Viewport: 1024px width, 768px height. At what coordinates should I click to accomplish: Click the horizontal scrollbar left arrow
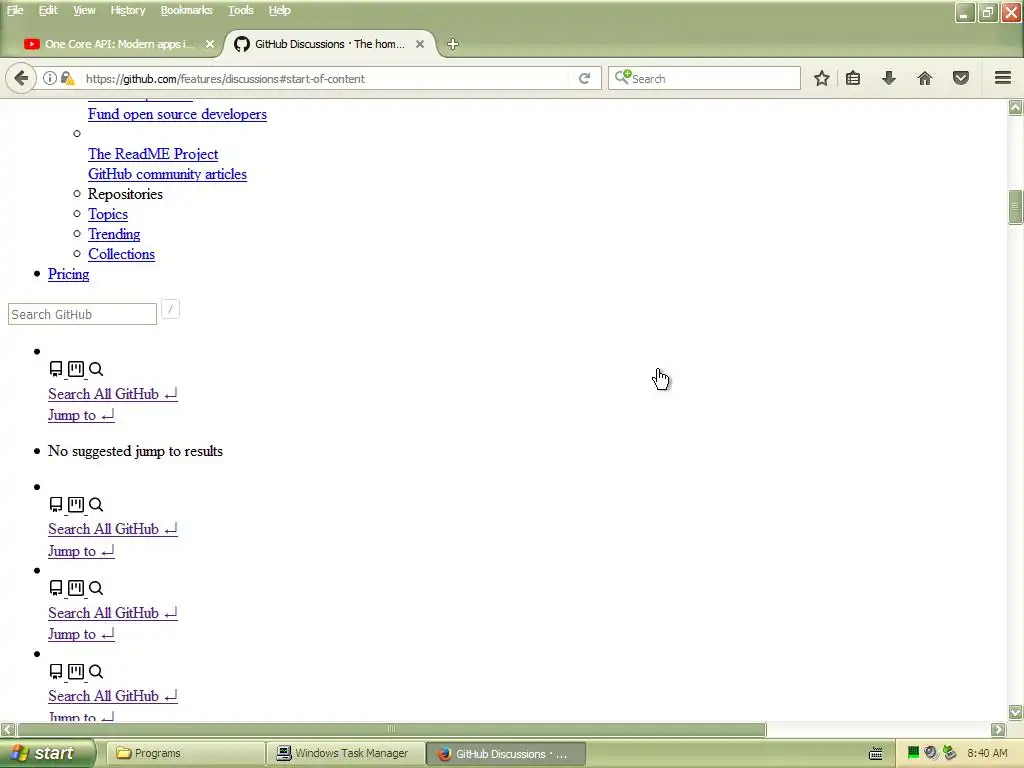(x=8, y=729)
